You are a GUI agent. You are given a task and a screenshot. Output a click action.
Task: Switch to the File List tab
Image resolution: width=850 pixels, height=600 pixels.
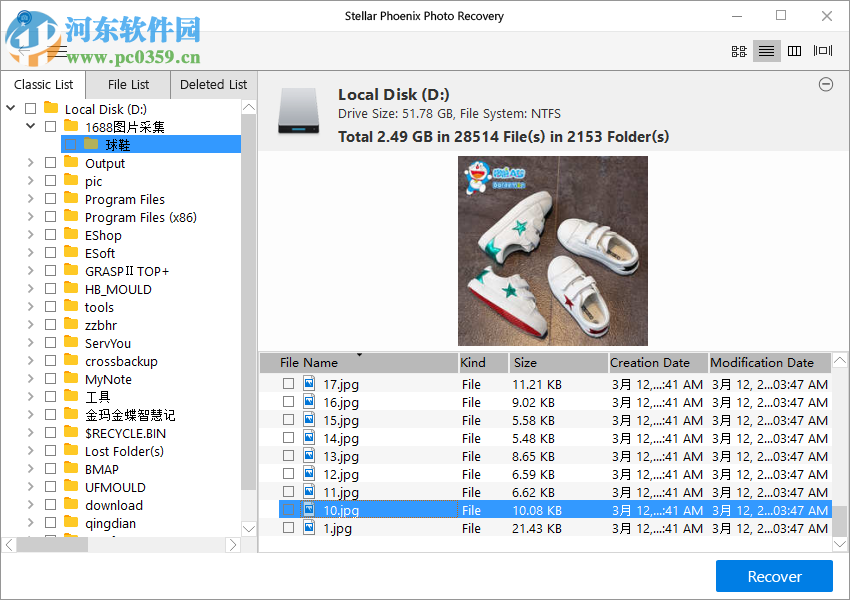point(127,85)
